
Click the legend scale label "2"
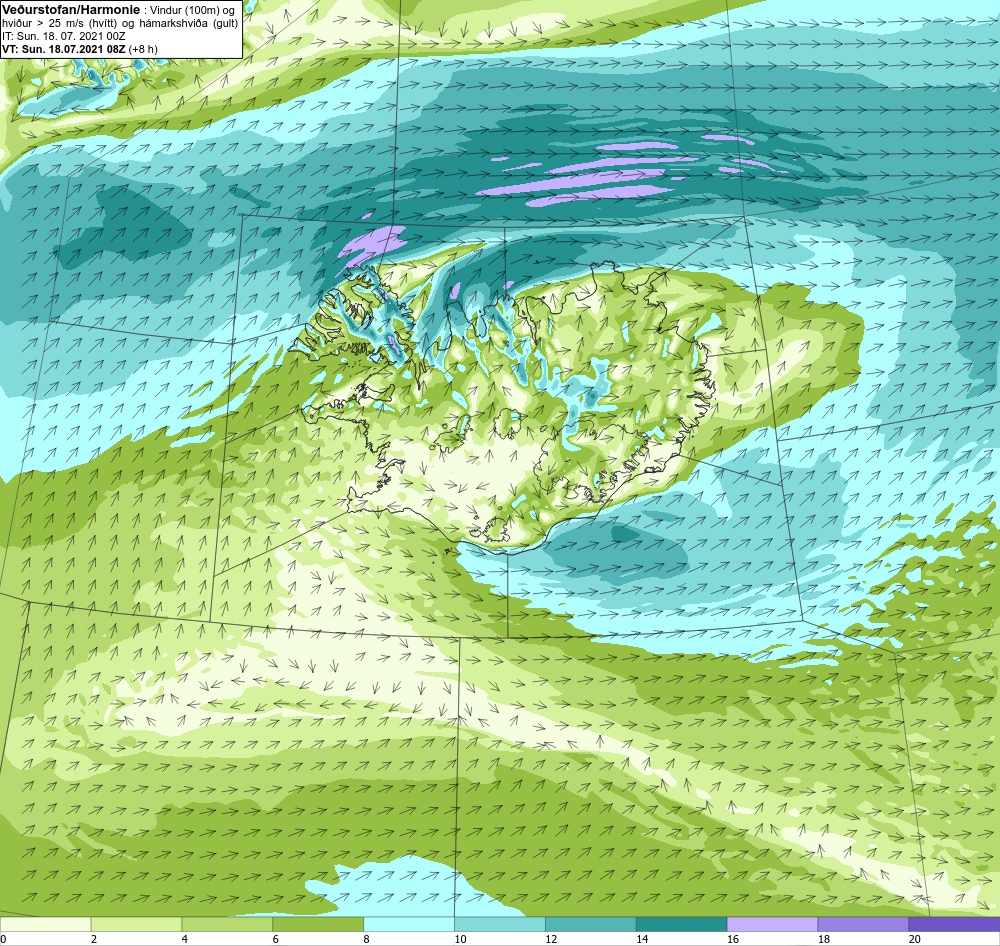[94, 939]
